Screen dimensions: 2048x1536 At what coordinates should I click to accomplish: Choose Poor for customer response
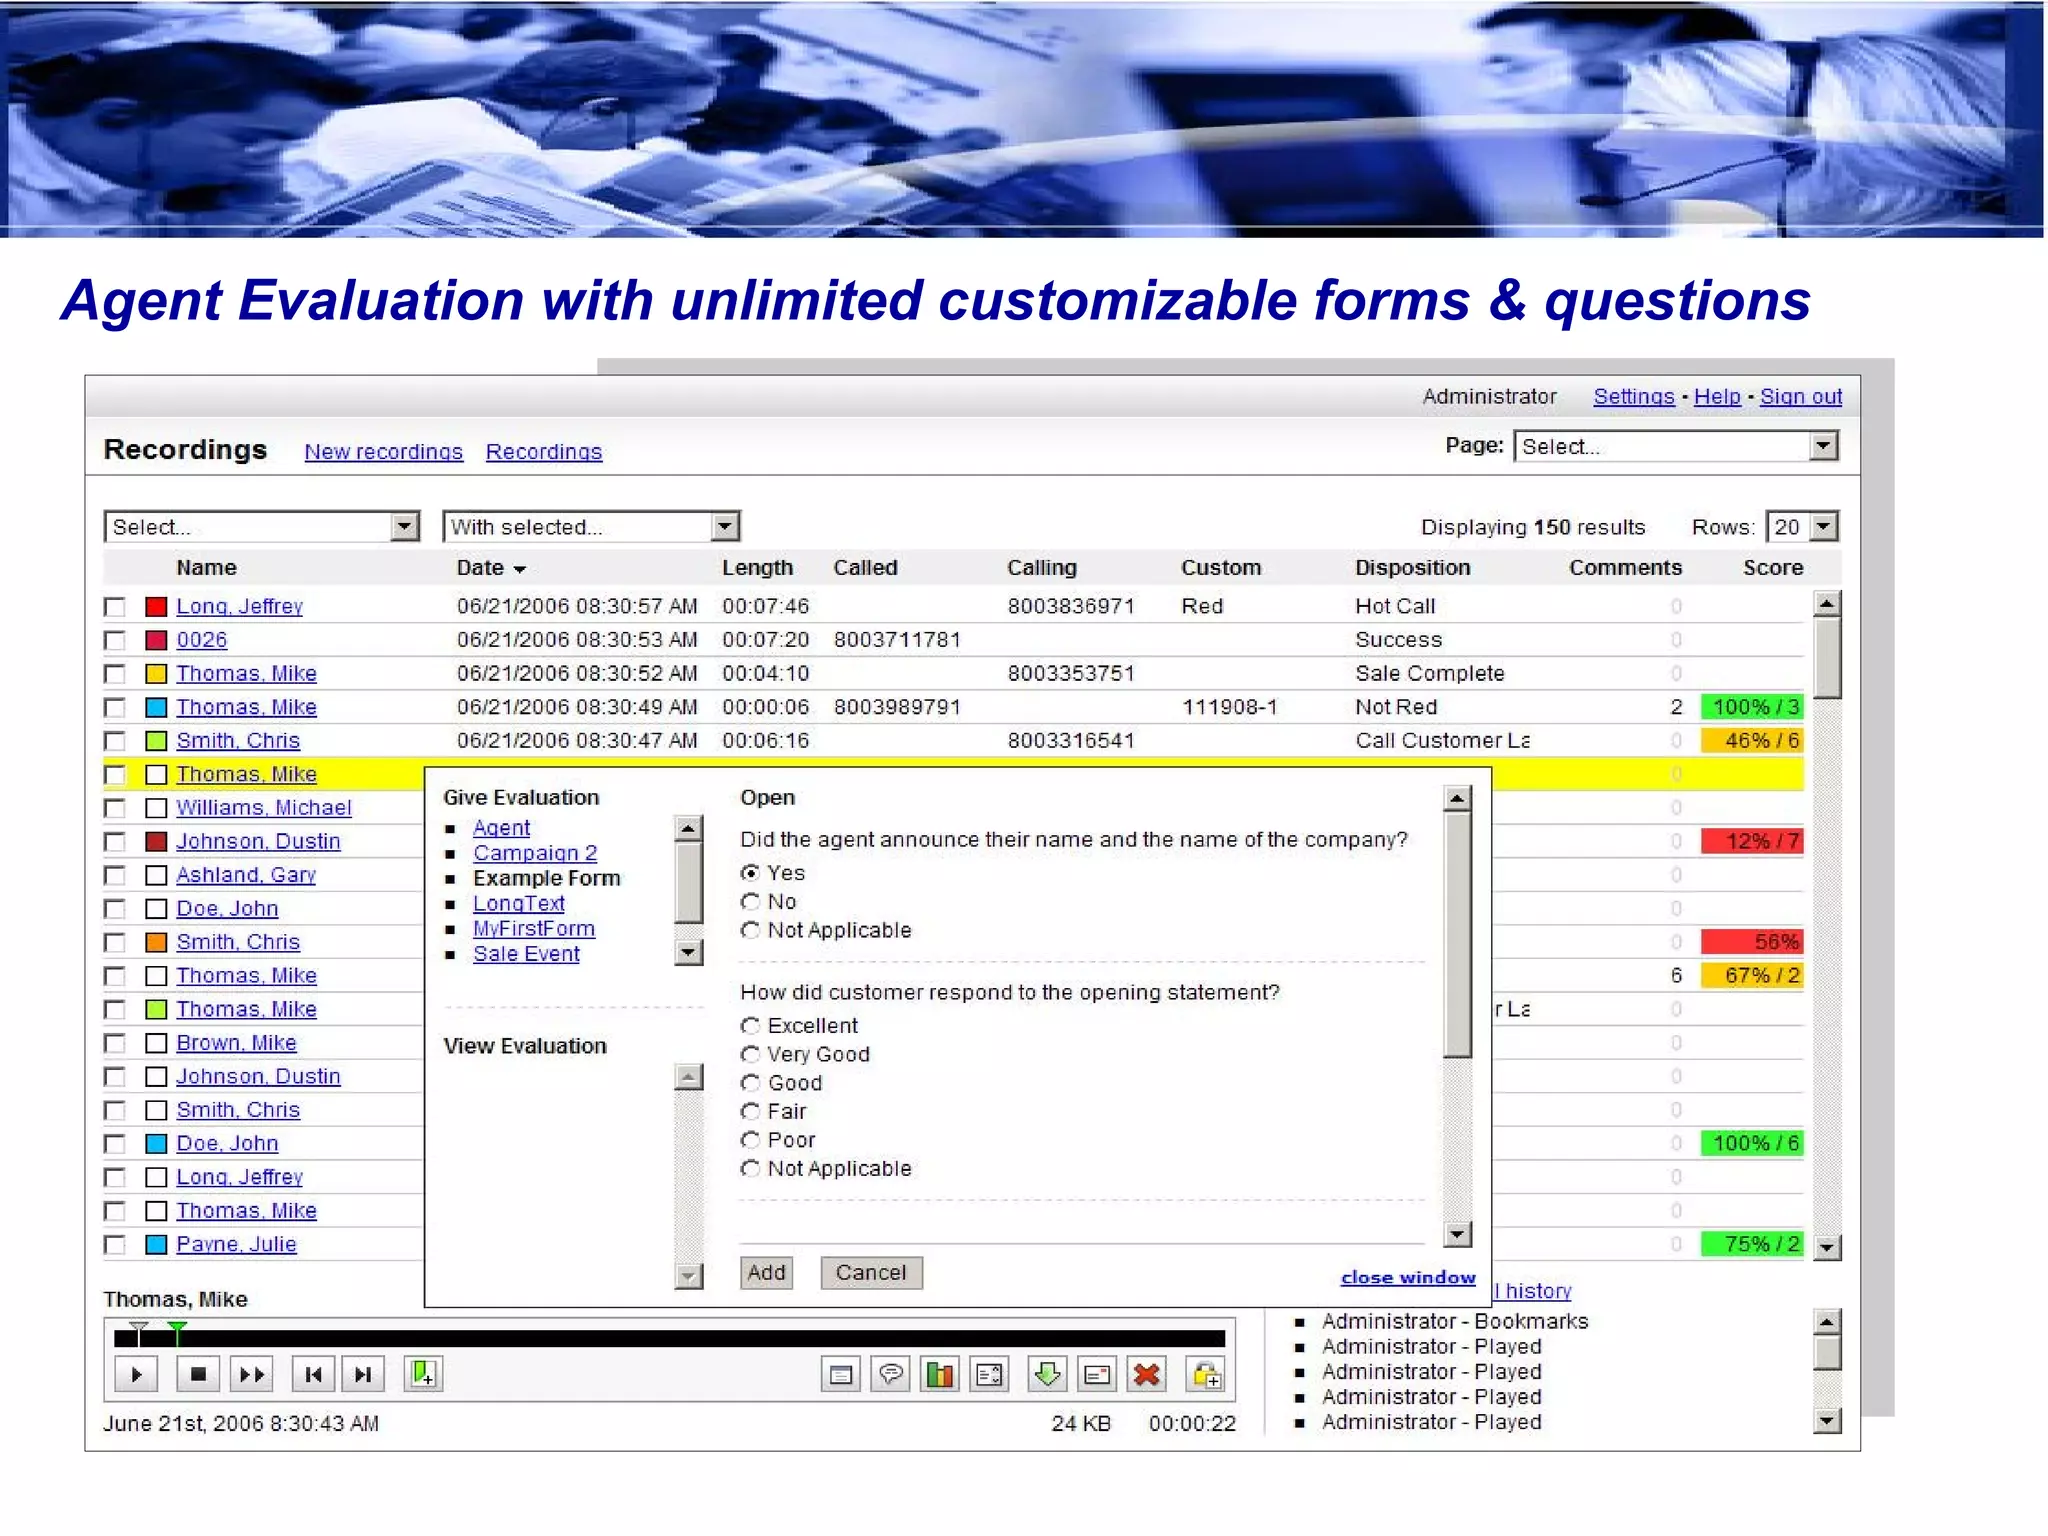pyautogui.click(x=750, y=1140)
